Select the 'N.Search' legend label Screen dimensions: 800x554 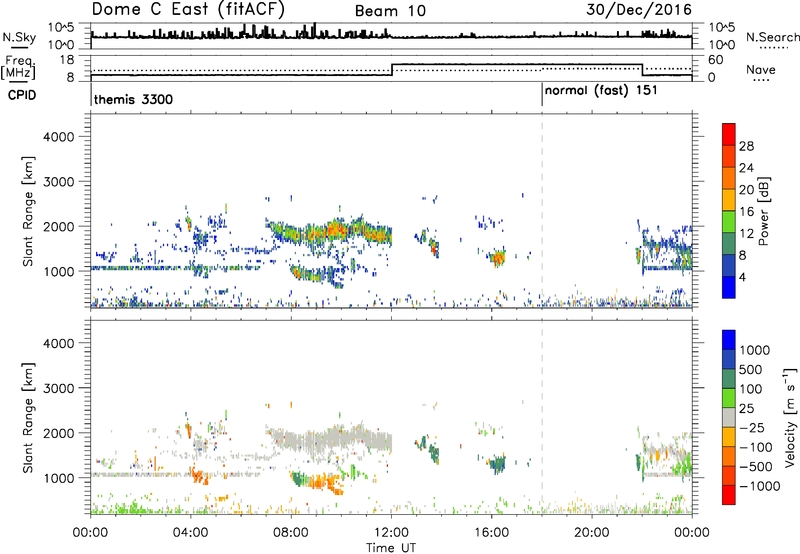(772, 37)
